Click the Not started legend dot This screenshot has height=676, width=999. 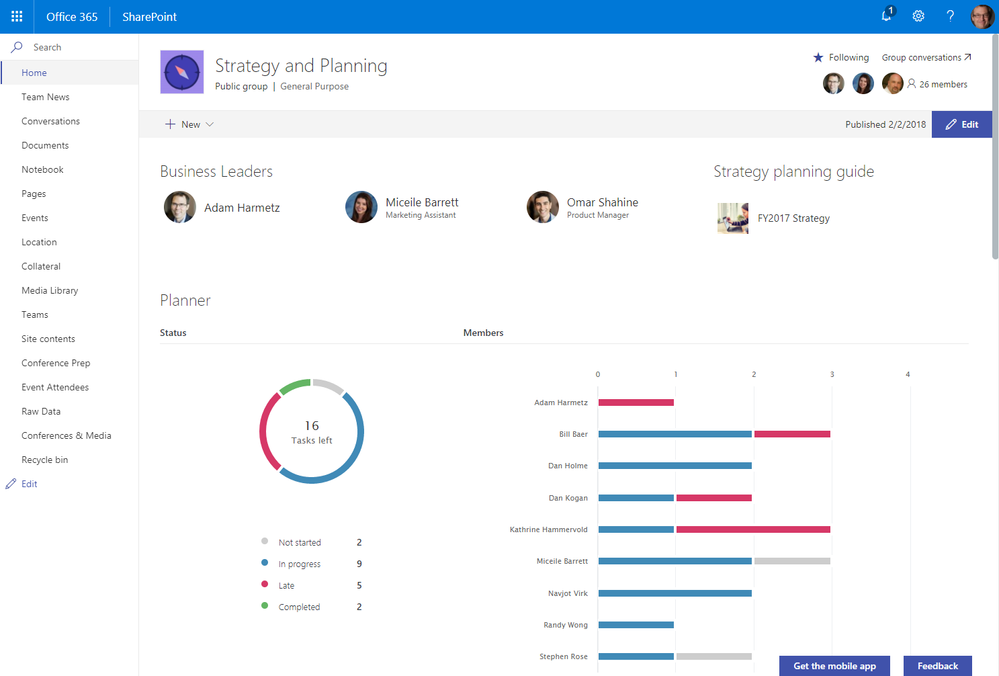click(x=264, y=541)
